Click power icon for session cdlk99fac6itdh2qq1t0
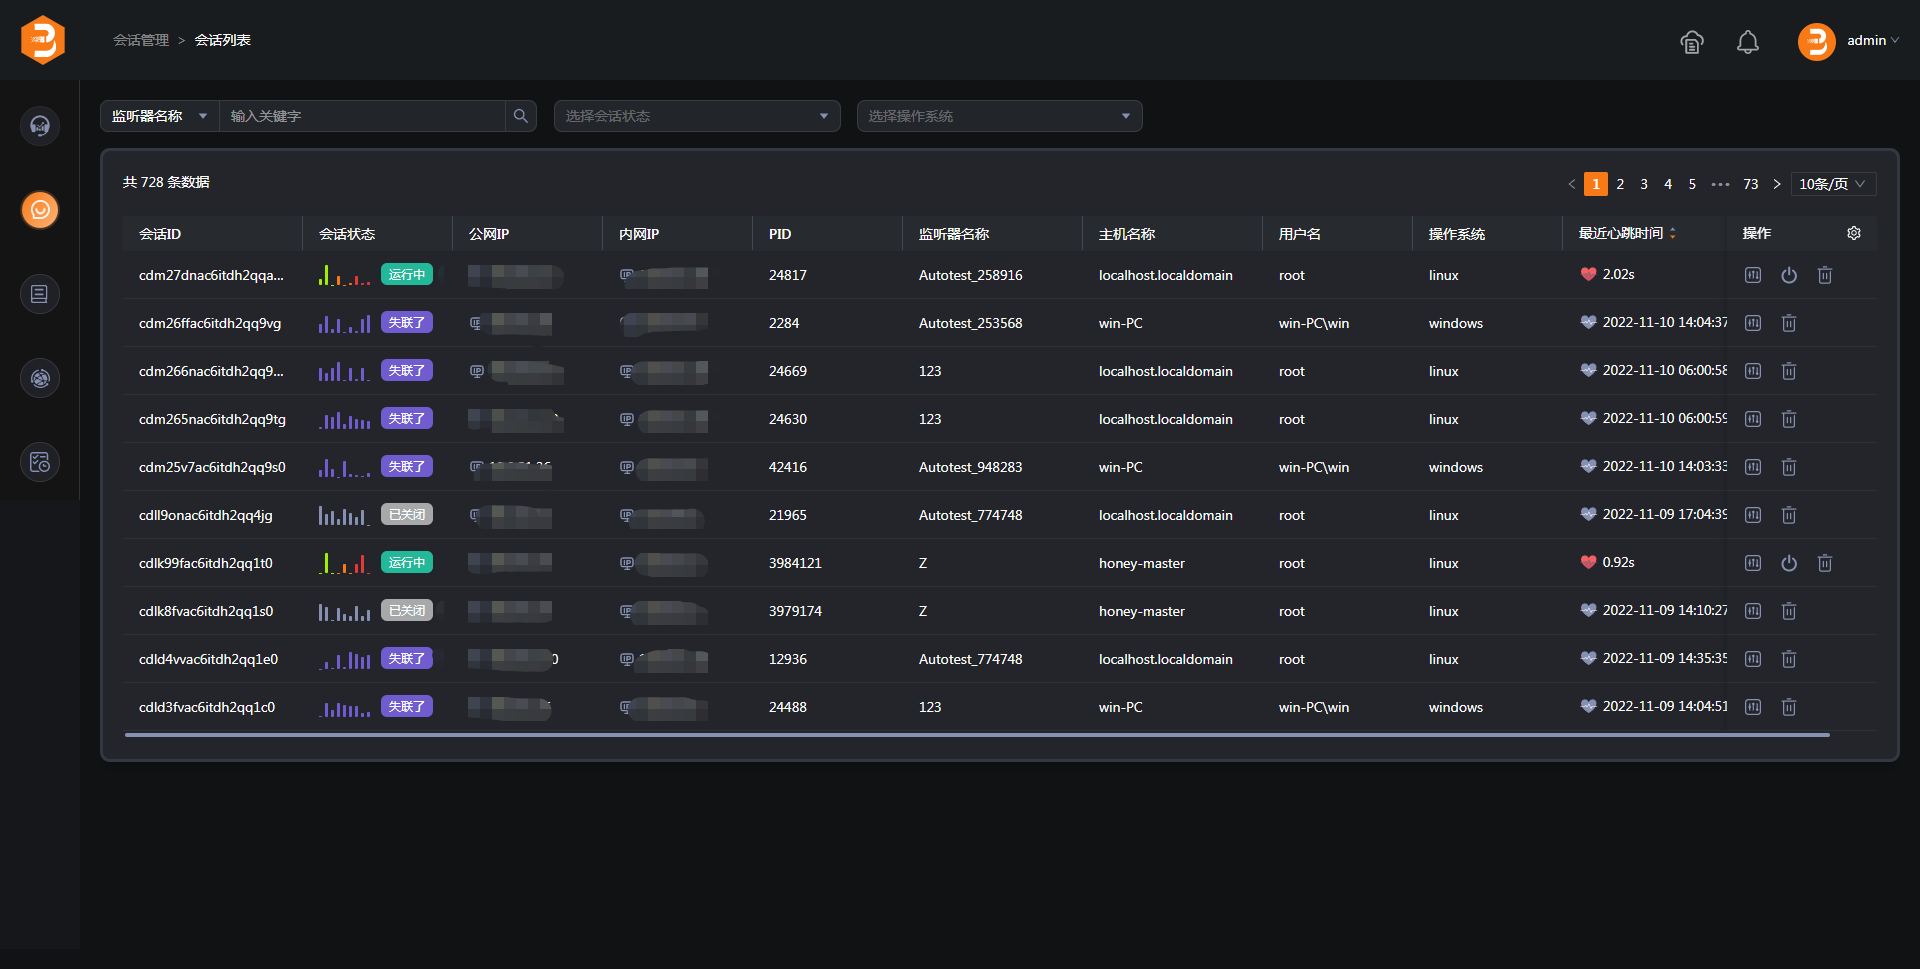Screen dimensions: 1920x969 pos(1789,563)
